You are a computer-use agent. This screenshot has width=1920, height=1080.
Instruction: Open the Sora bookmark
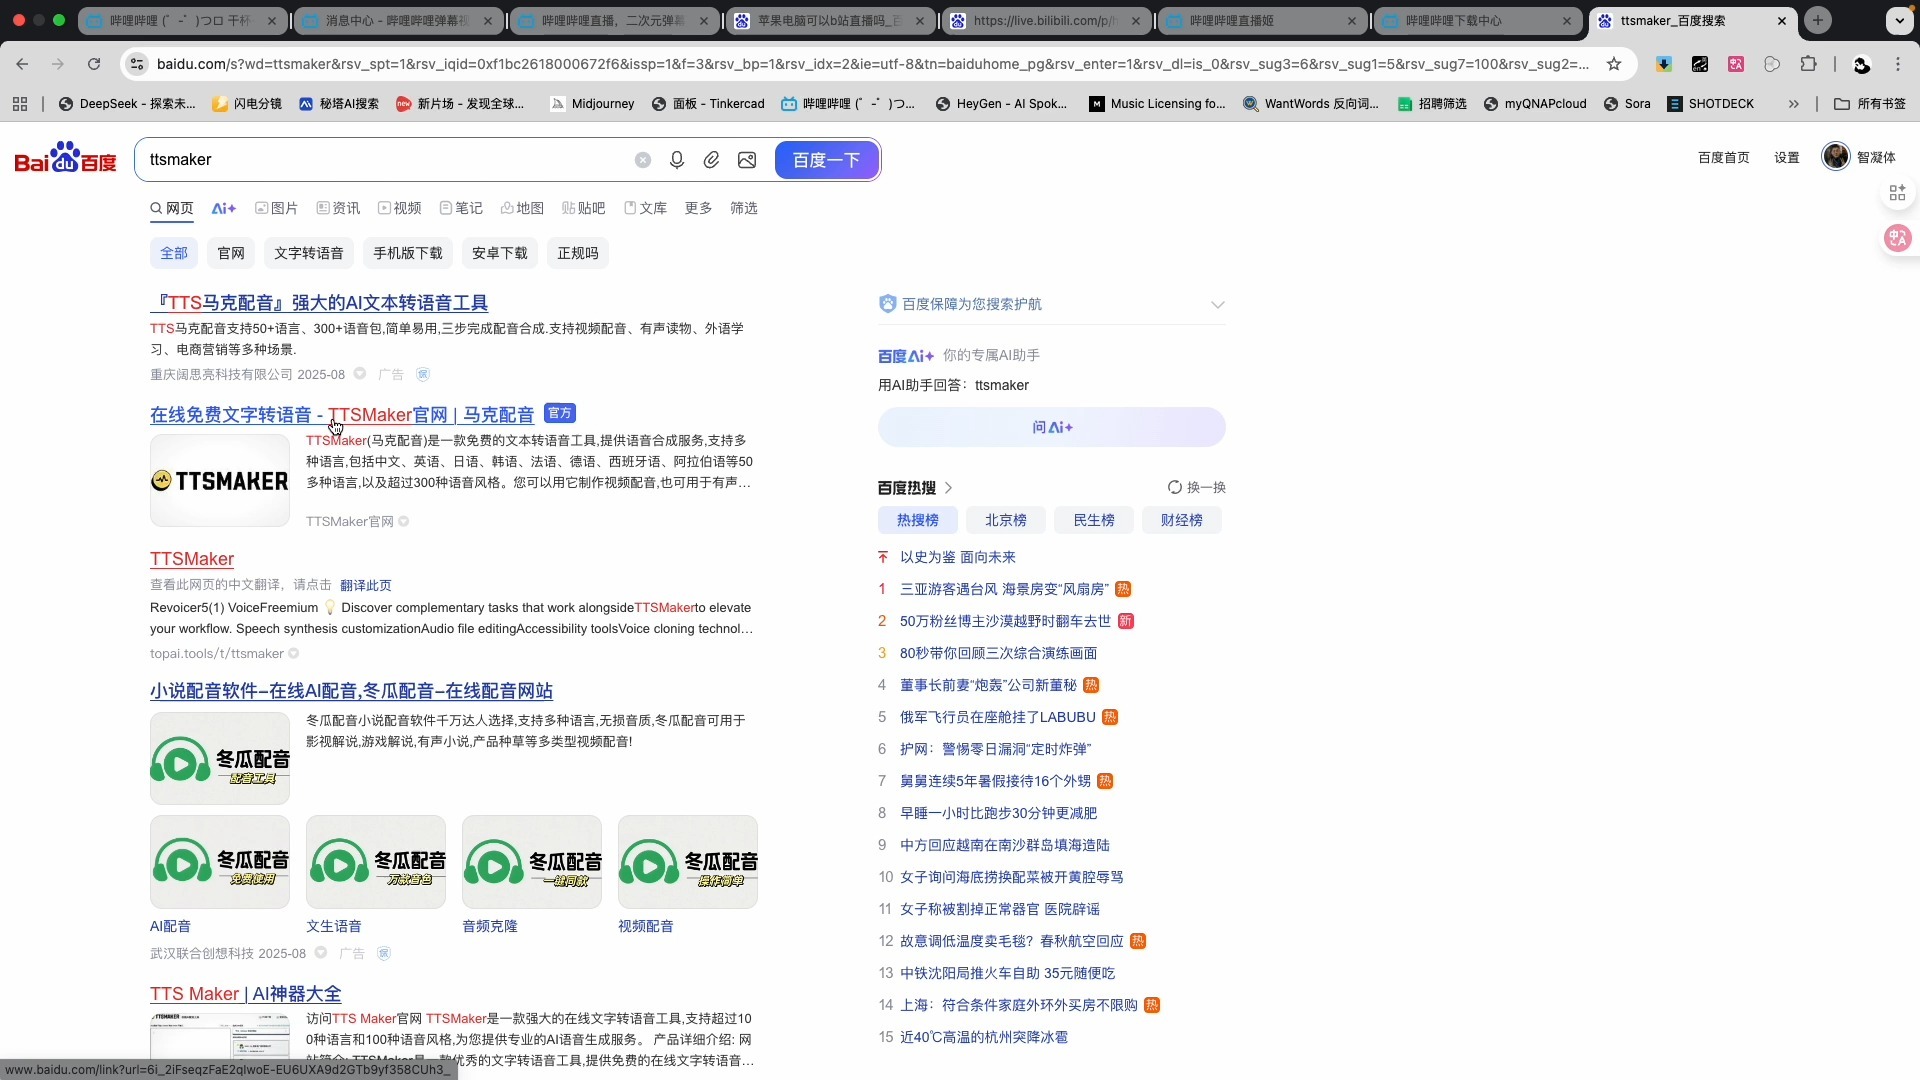pyautogui.click(x=1627, y=104)
